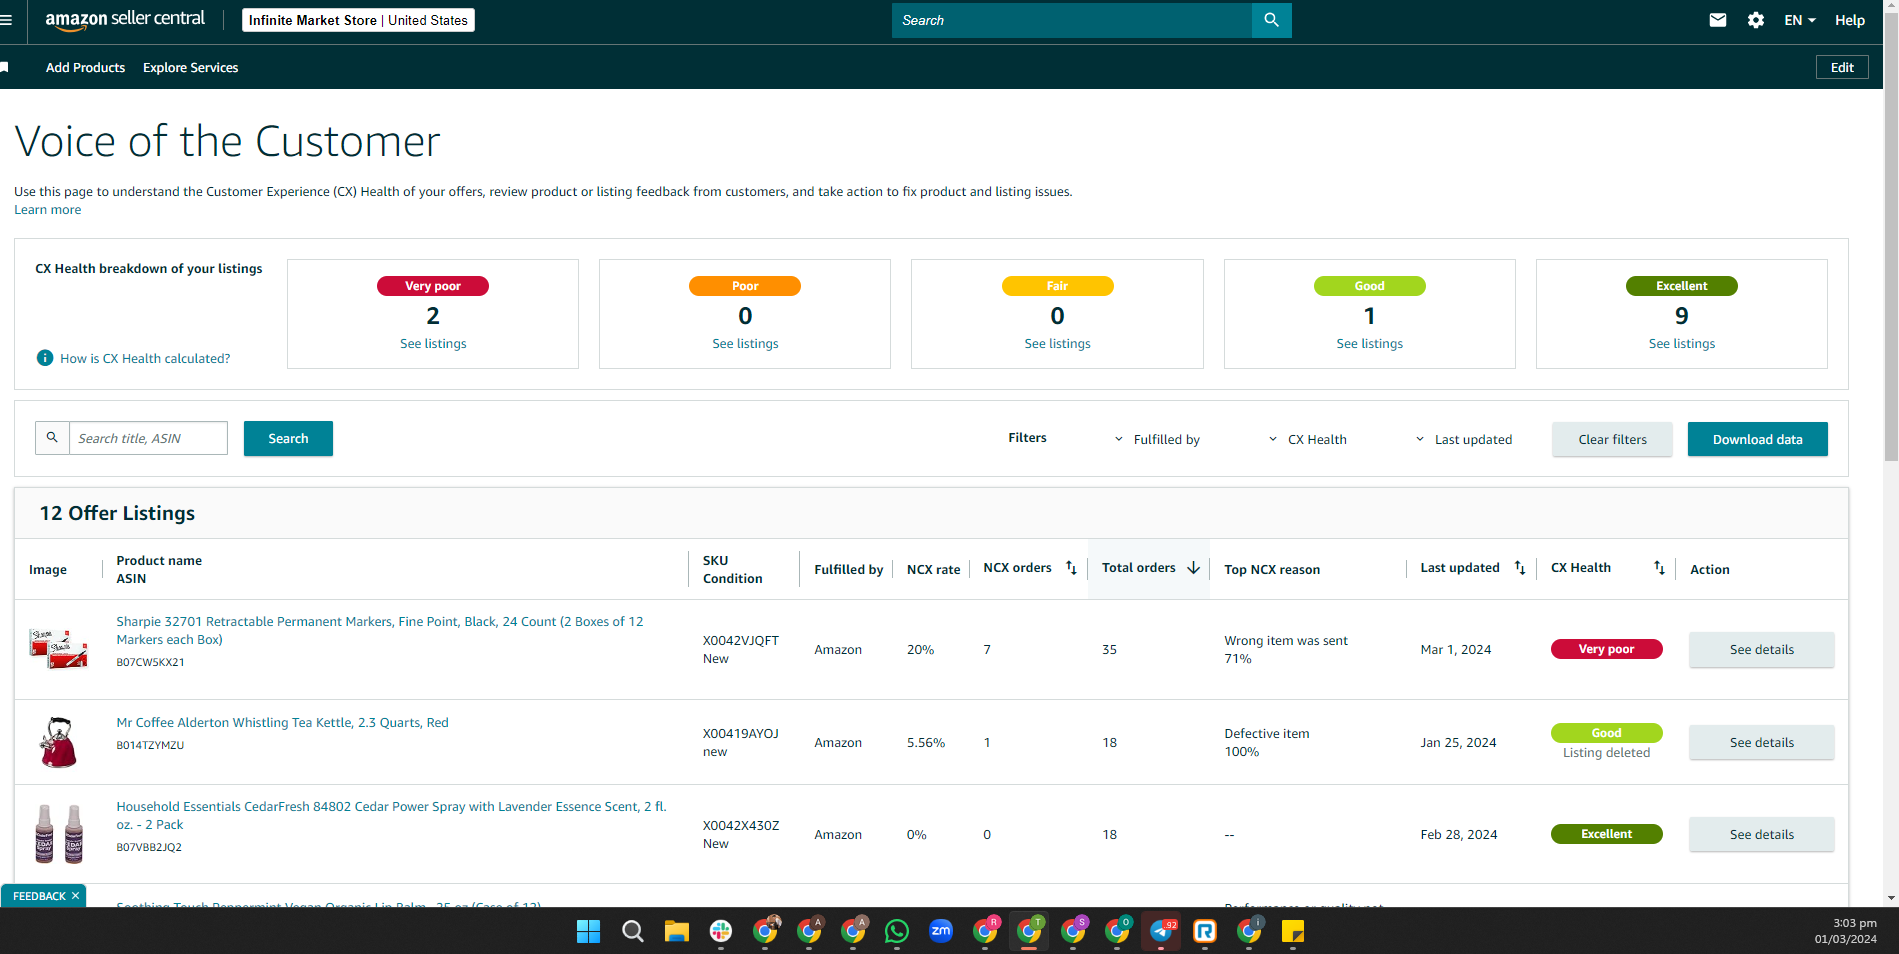Click the taskbar clock and date
Screen dimensions: 1899x954
point(1845,931)
